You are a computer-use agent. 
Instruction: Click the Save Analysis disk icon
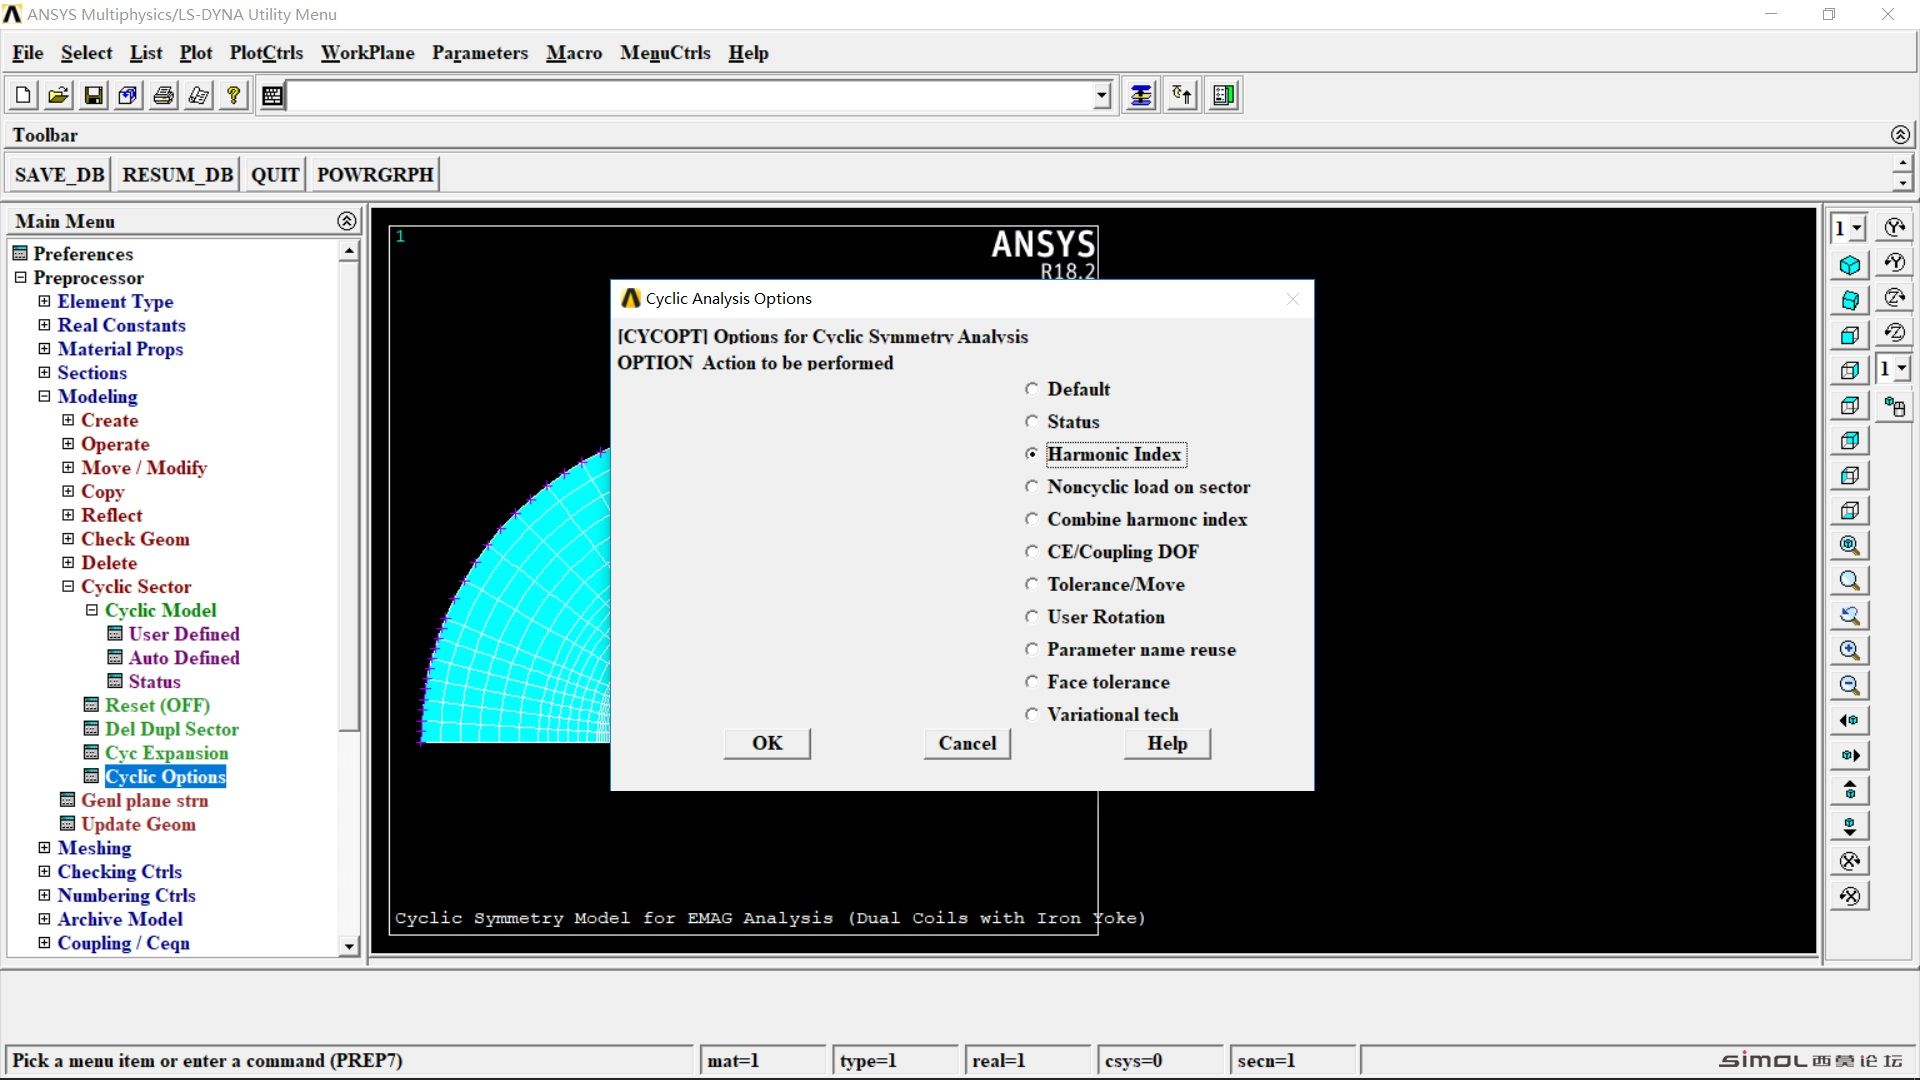tap(93, 95)
